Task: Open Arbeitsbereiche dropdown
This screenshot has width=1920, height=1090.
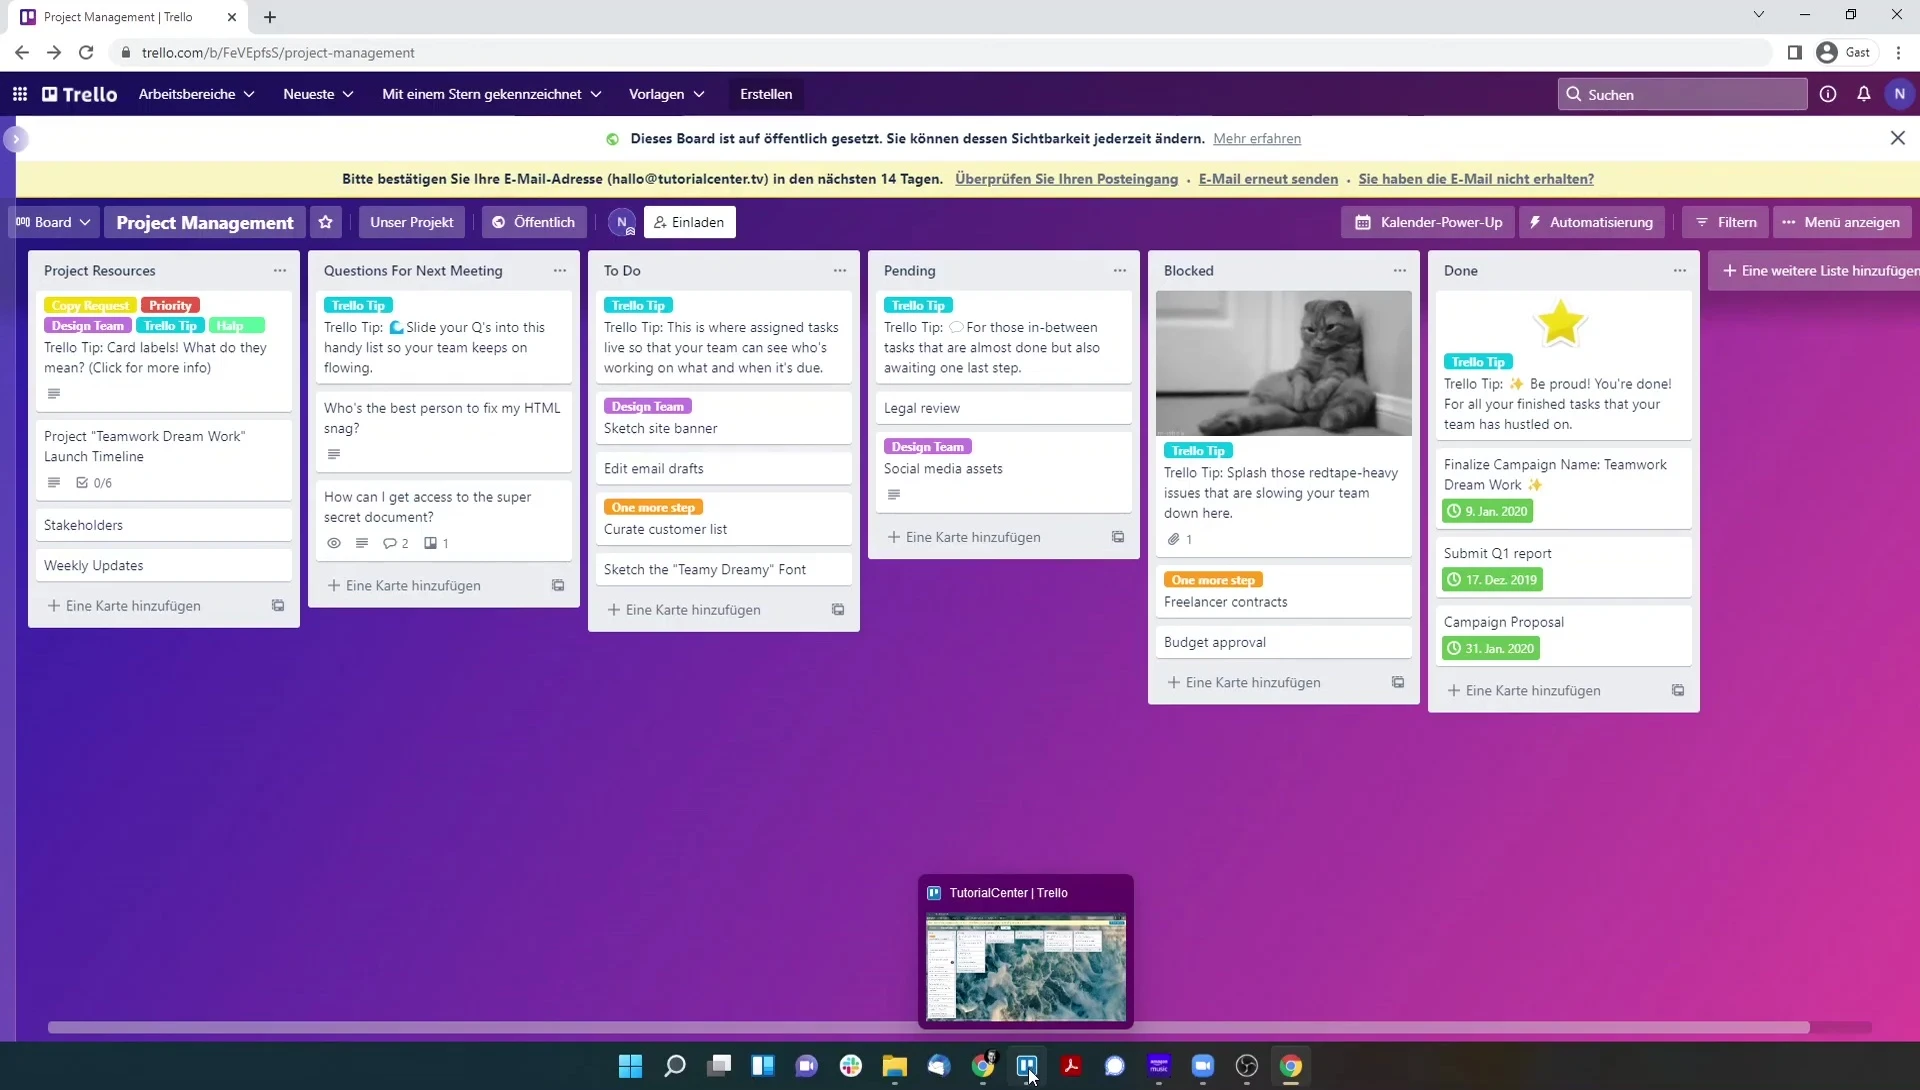Action: [x=196, y=94]
